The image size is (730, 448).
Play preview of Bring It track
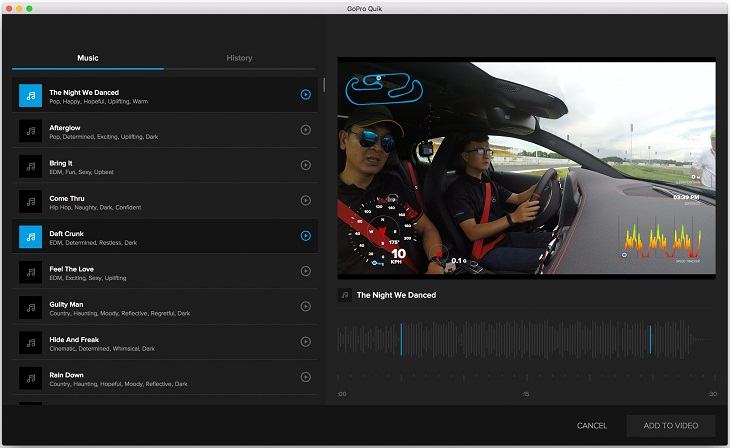pos(305,165)
